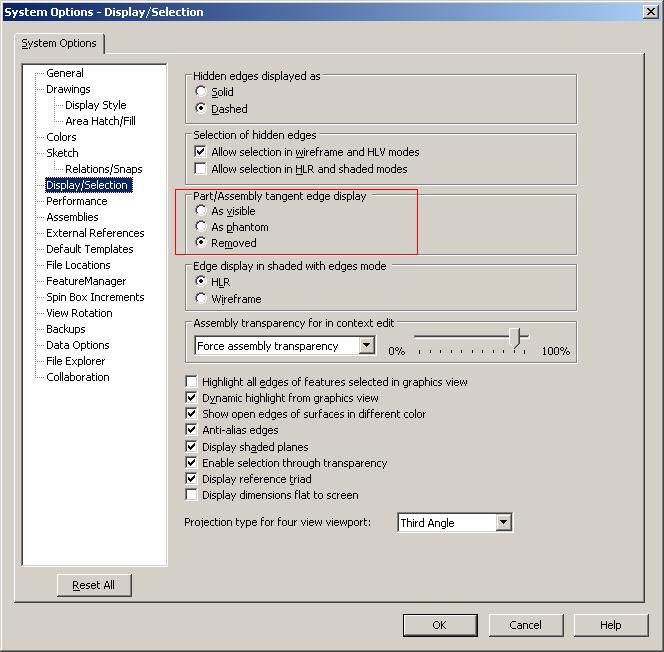Viewport: 664px width, 652px height.
Task: Select External References in the tree
Action: (x=95, y=233)
